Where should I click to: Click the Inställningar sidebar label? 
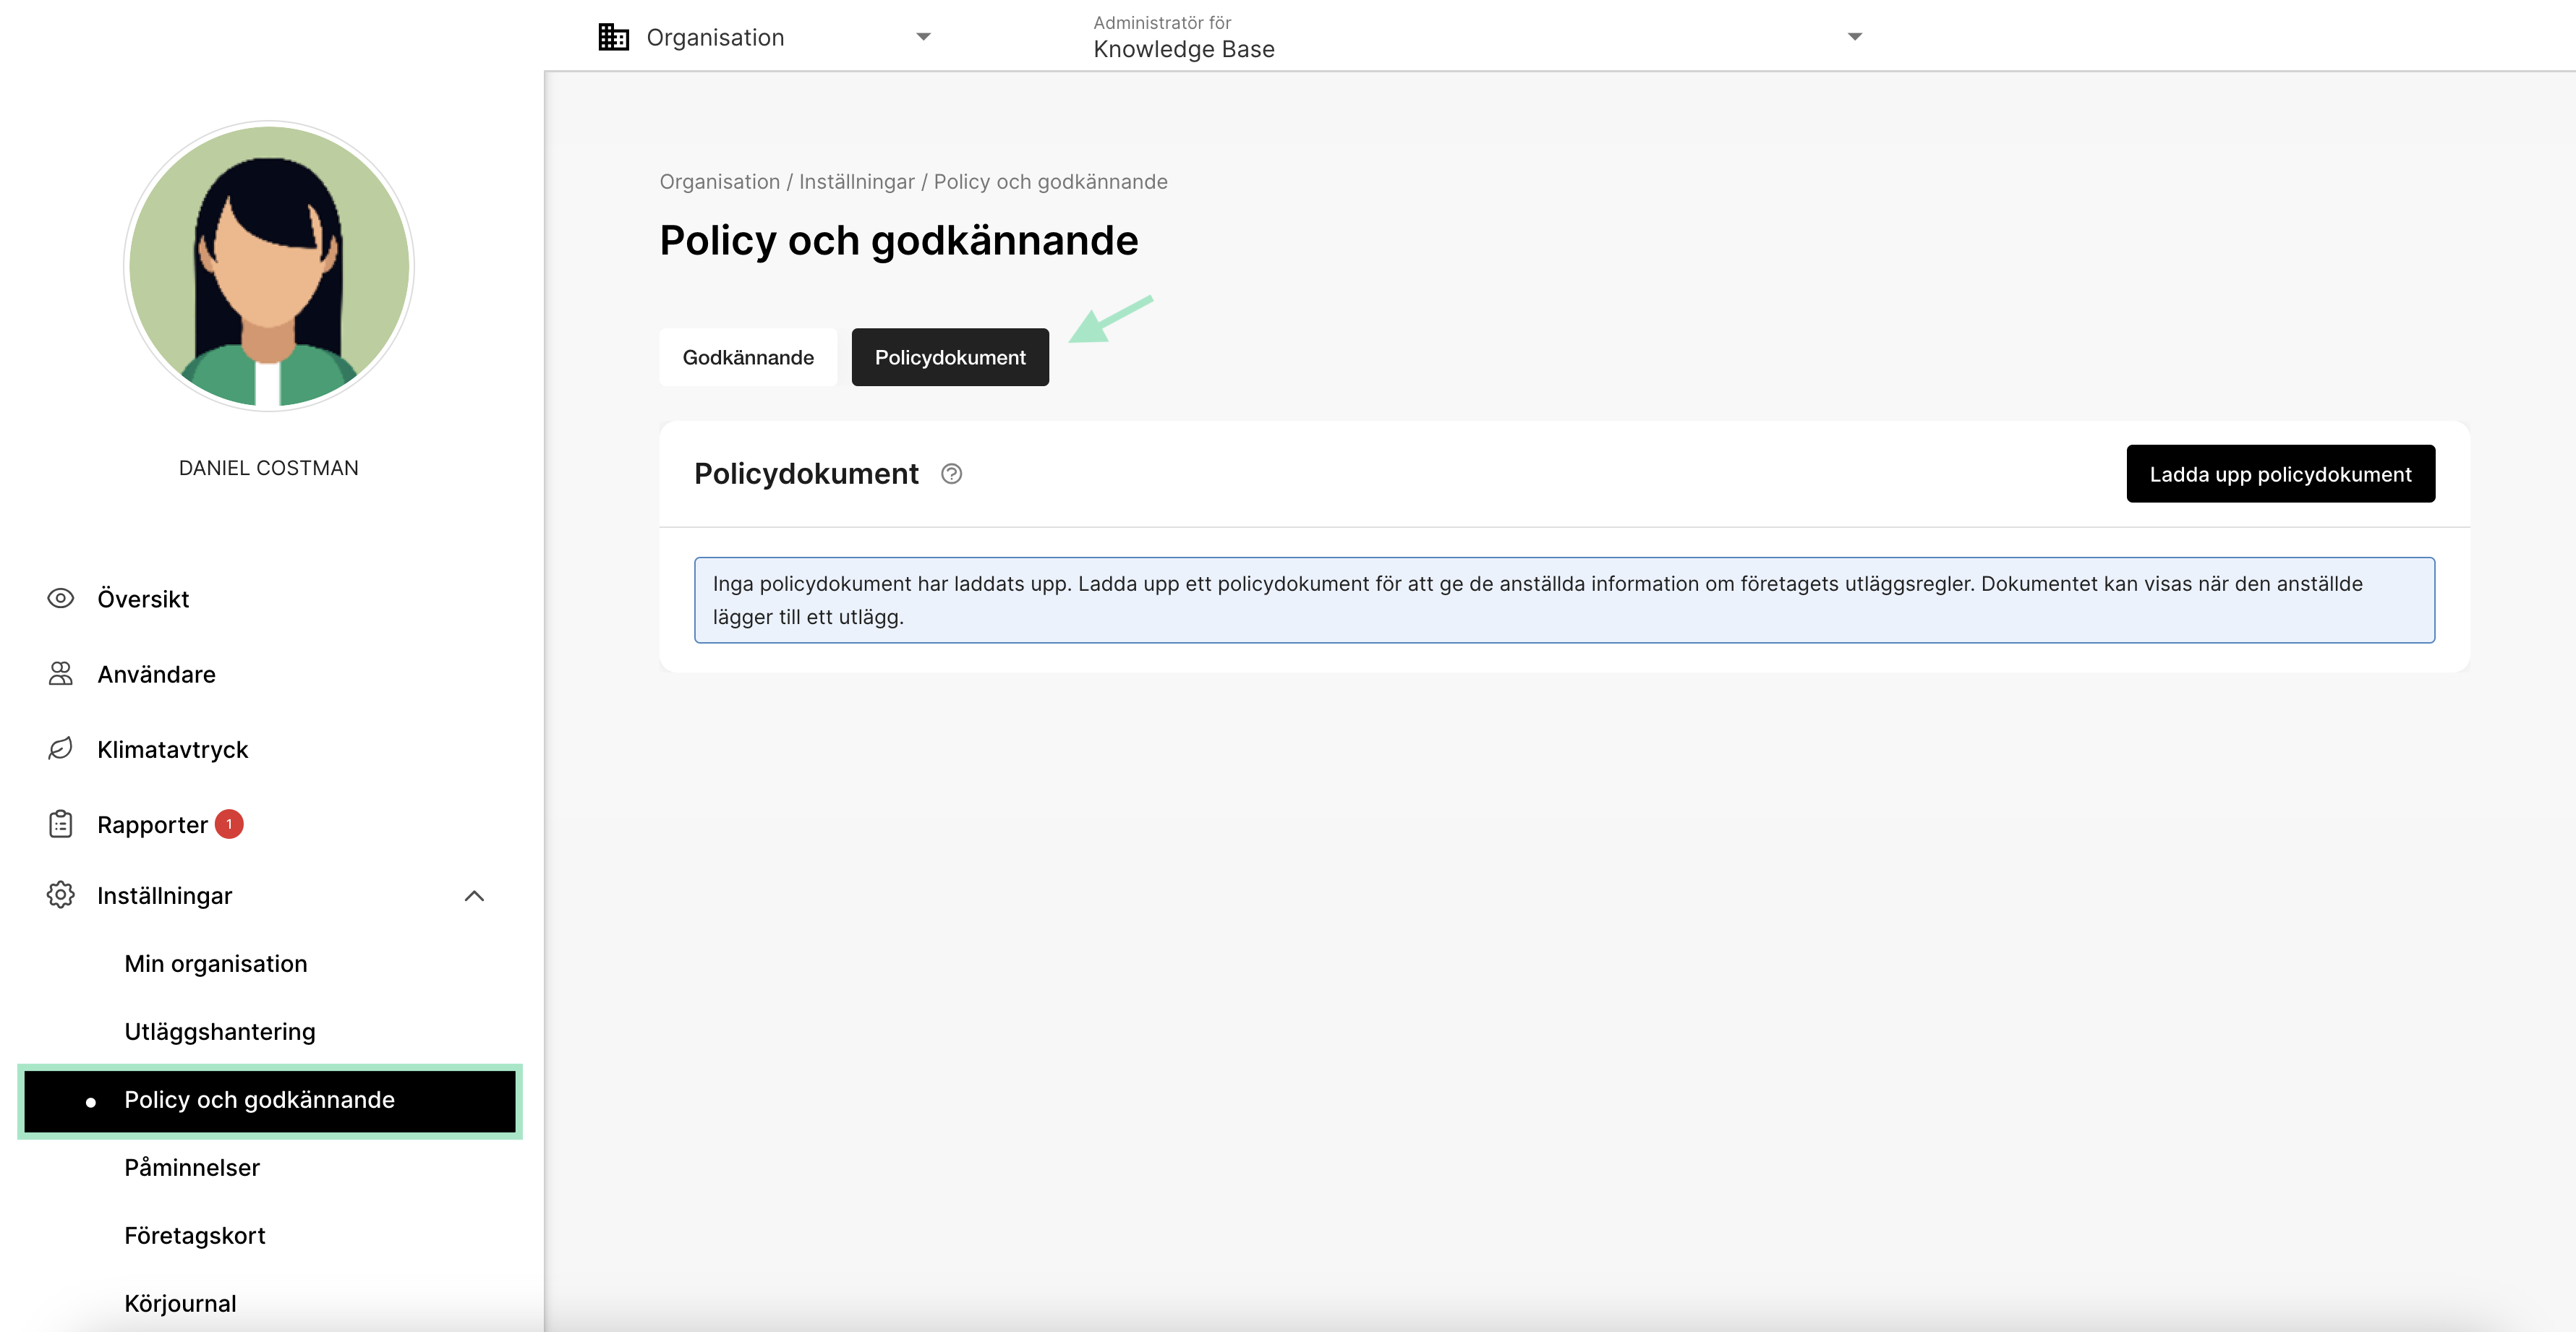pos(164,896)
